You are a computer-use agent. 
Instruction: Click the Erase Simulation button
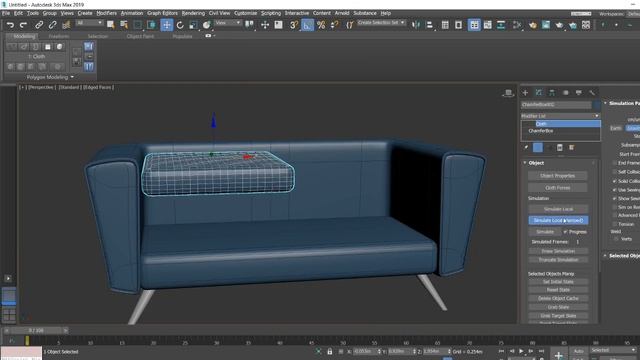click(x=558, y=251)
